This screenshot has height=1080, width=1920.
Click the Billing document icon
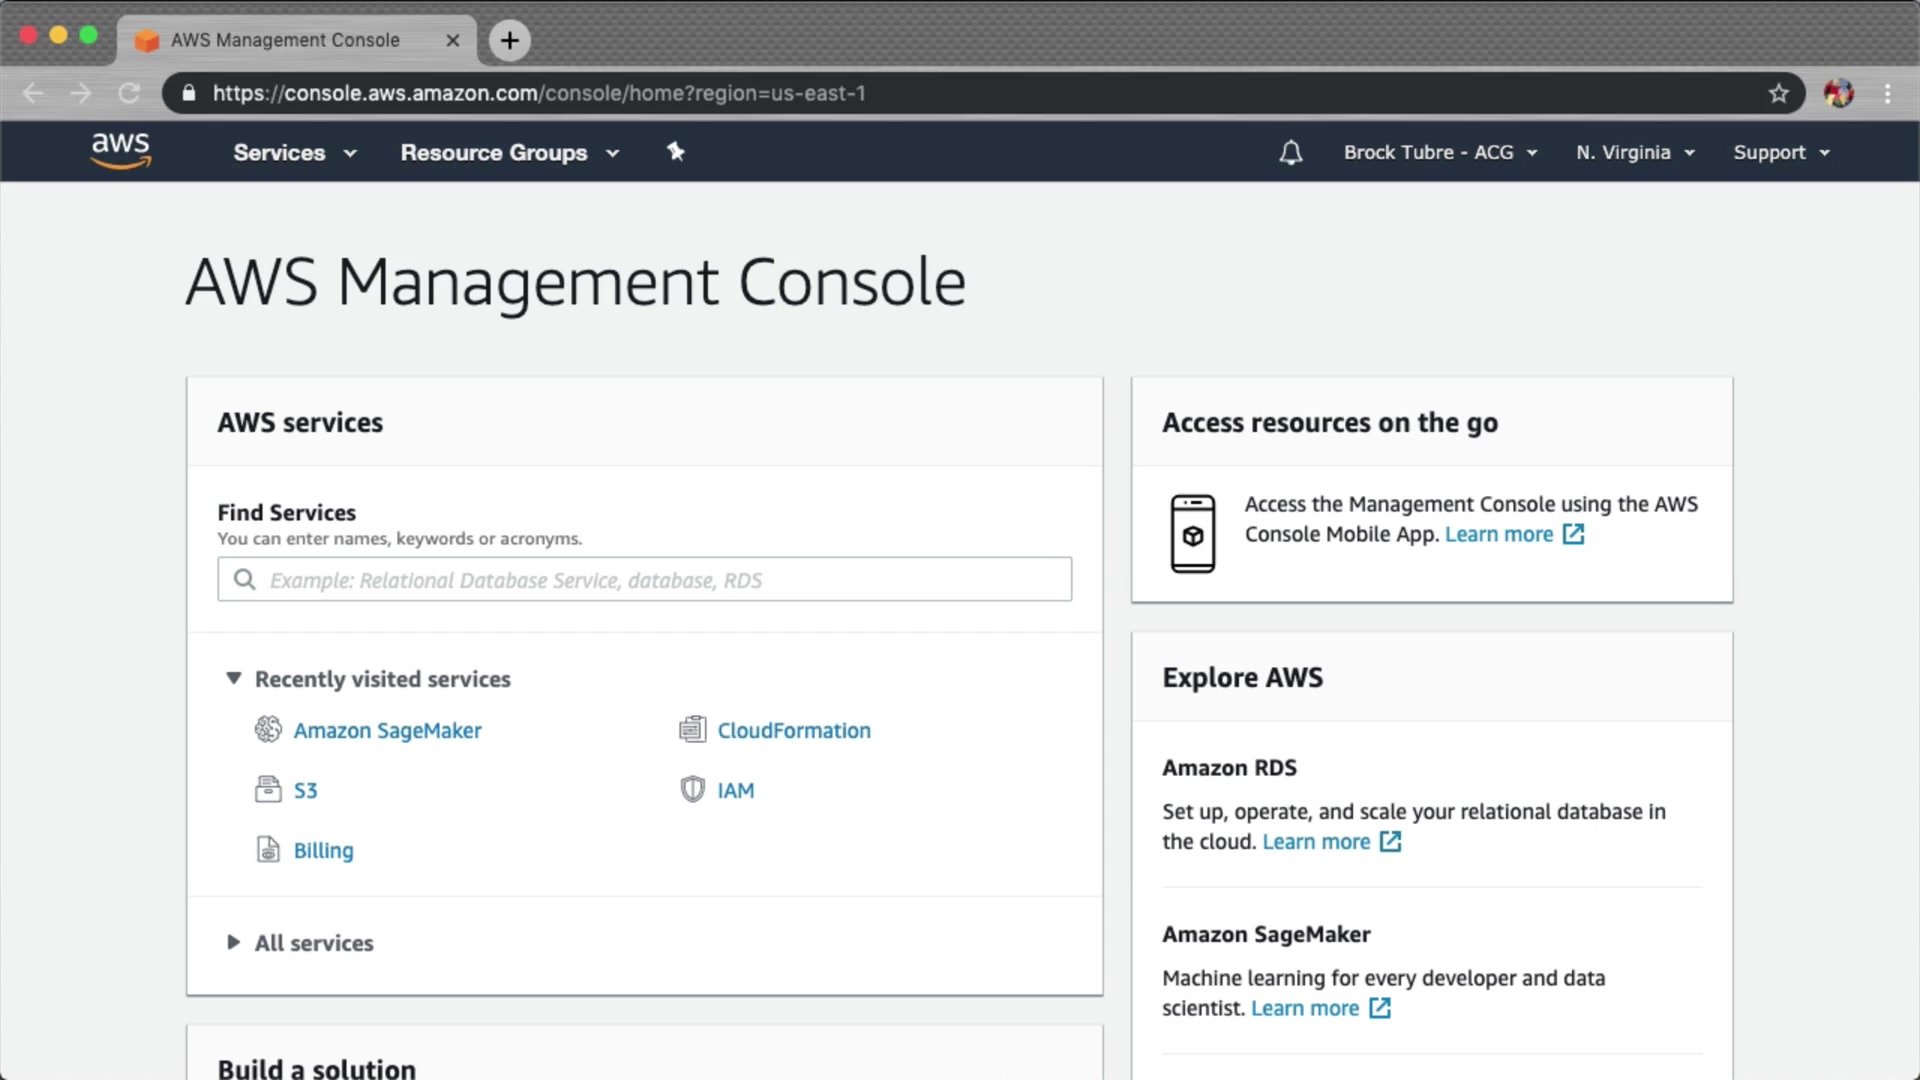[x=268, y=850]
